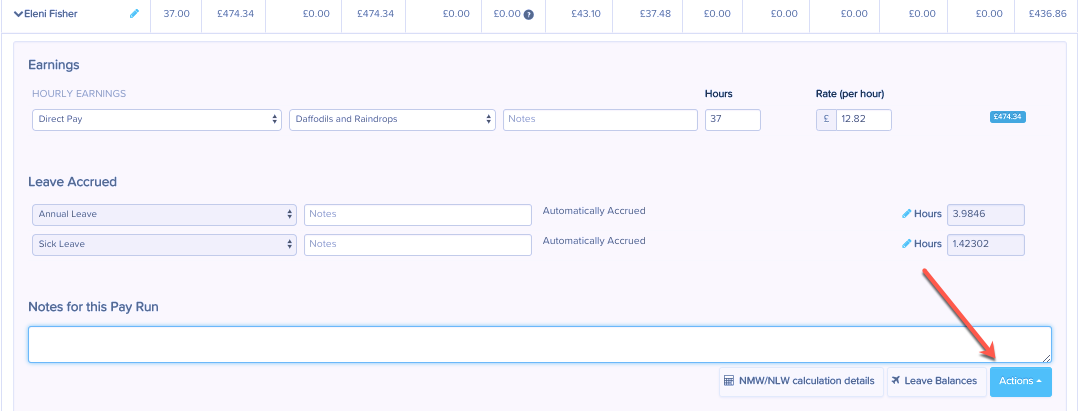Click the HOURLY EARNINGS label
This screenshot has width=1080, height=411.
(79, 94)
